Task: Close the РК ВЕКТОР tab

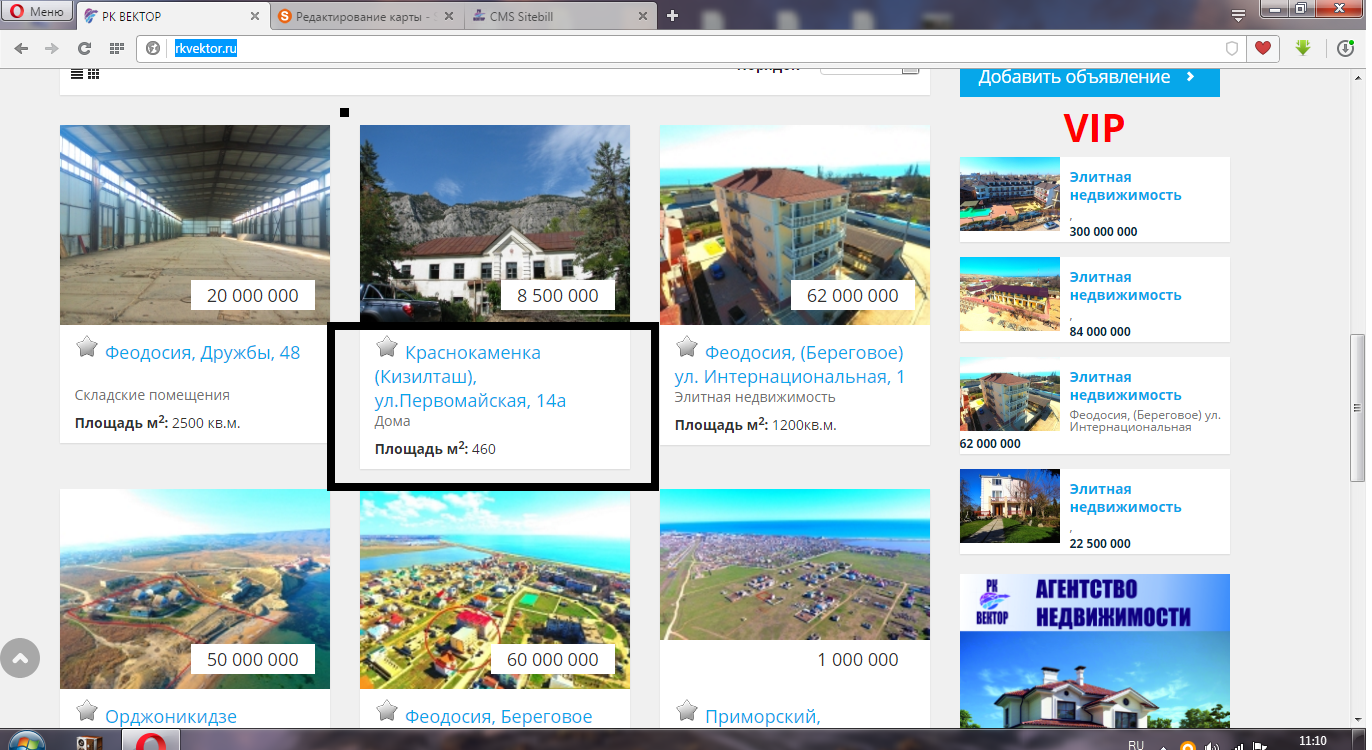Action: (x=255, y=16)
